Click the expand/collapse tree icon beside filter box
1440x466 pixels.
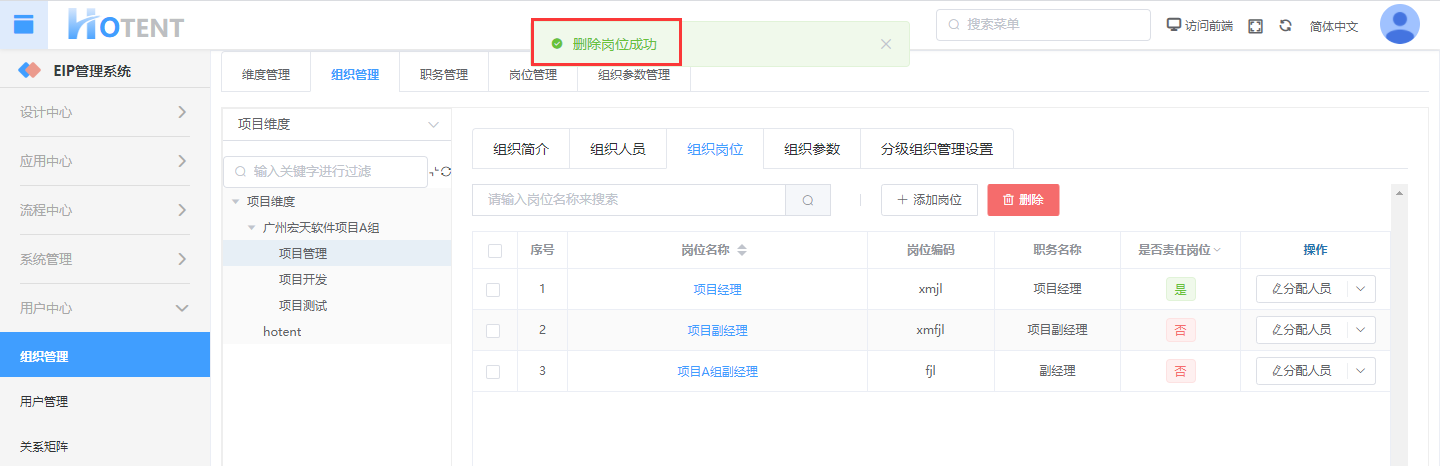(434, 172)
